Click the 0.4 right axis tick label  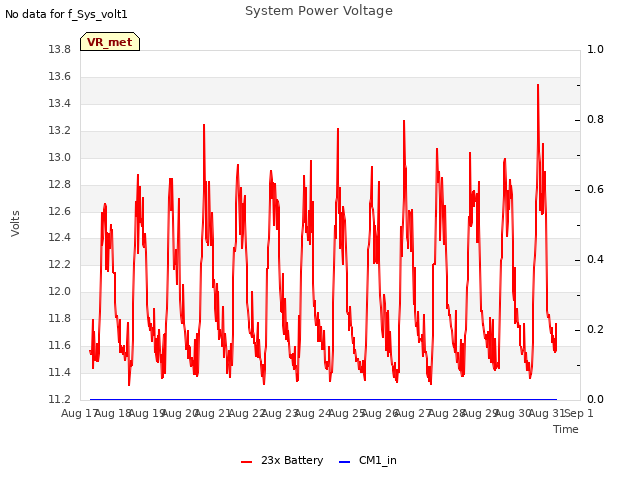(596, 259)
